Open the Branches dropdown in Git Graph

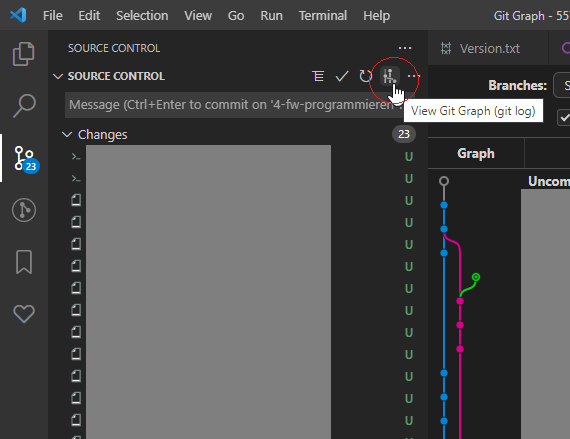(562, 85)
